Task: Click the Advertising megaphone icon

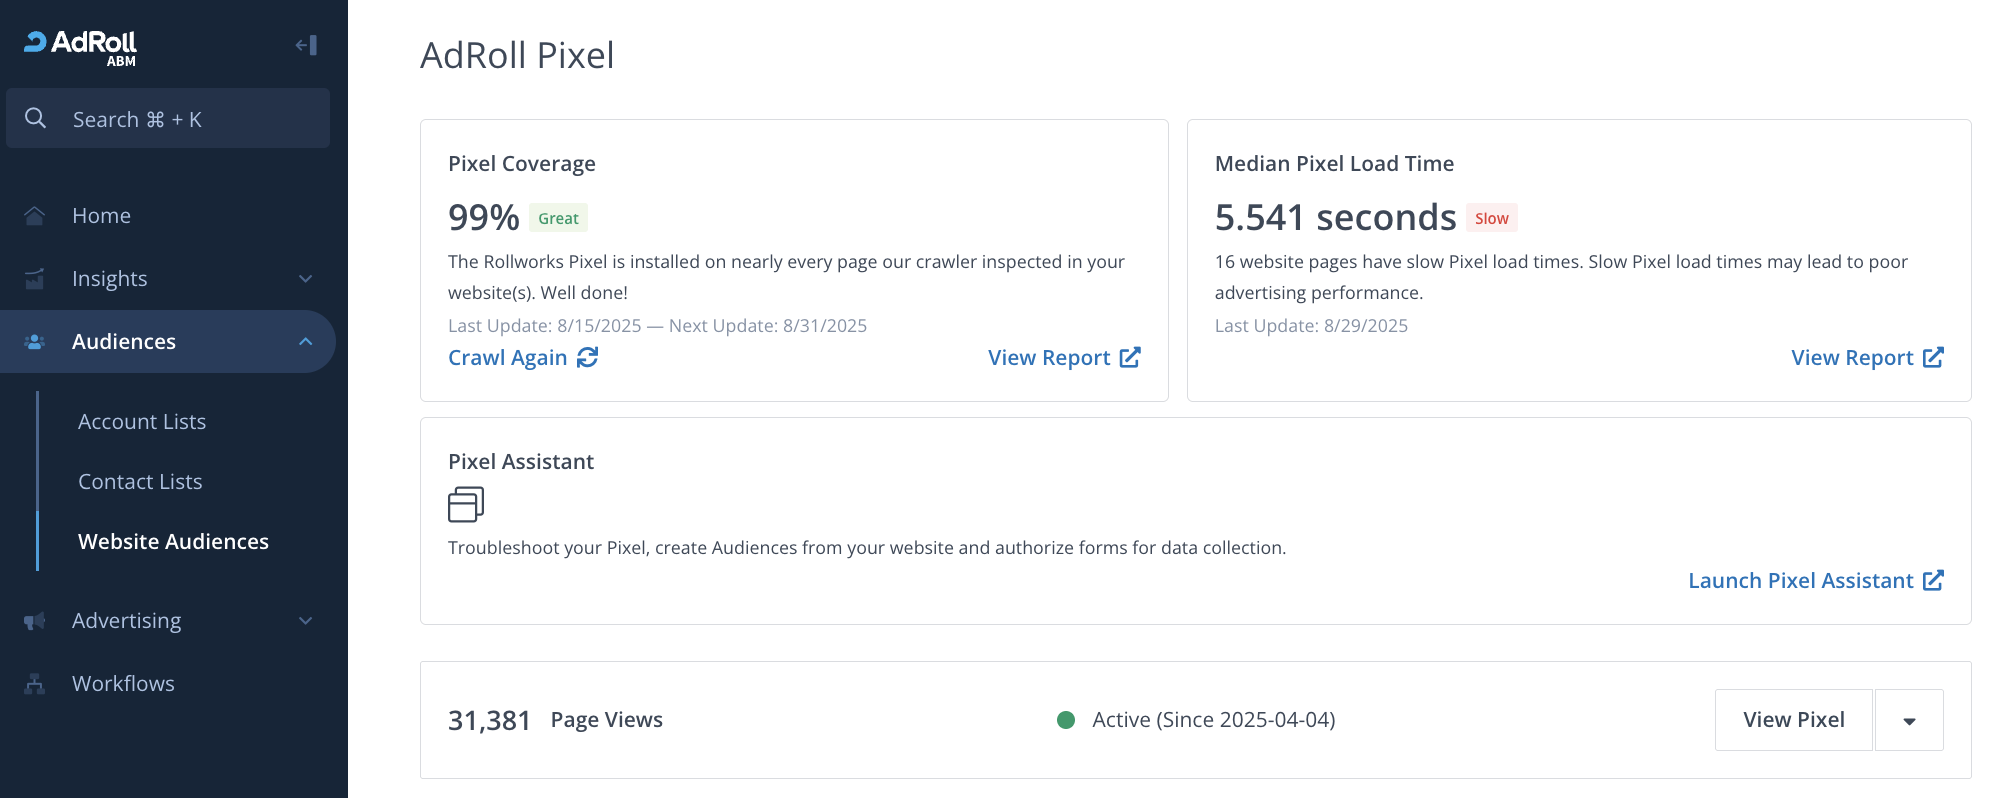Action: click(x=35, y=621)
